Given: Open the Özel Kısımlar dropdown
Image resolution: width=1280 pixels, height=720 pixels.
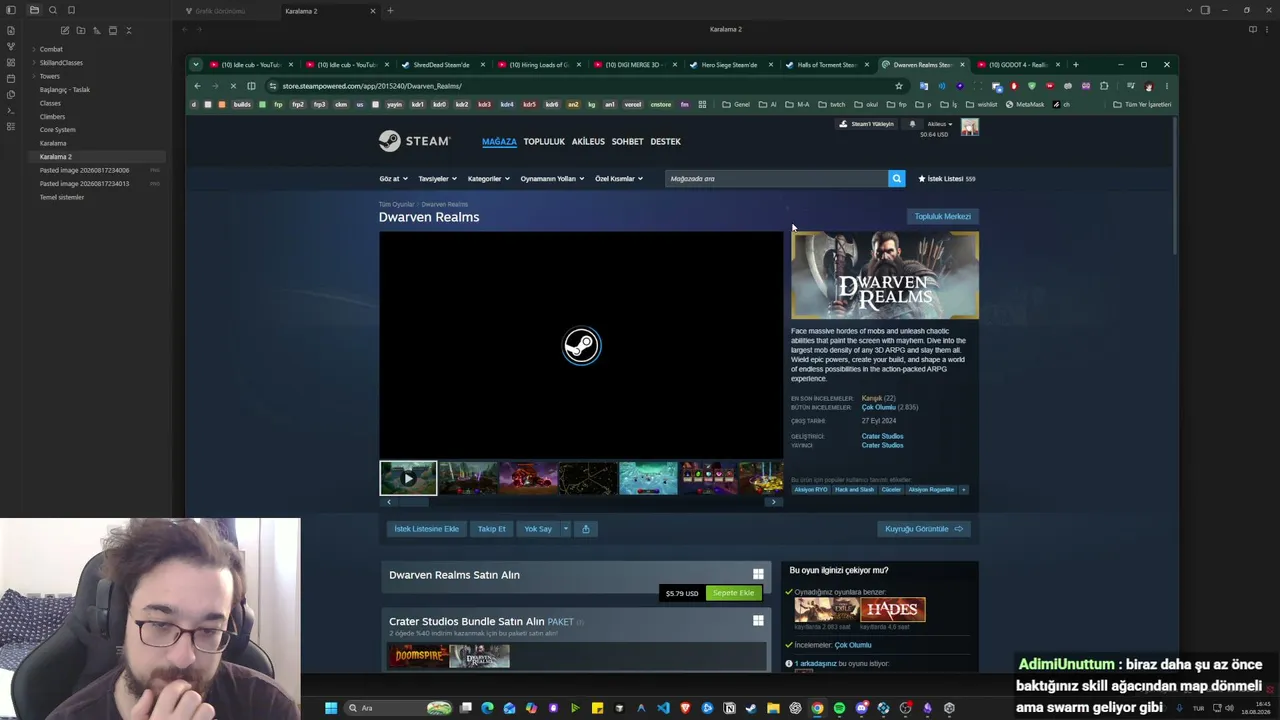Looking at the screenshot, I should pos(619,179).
